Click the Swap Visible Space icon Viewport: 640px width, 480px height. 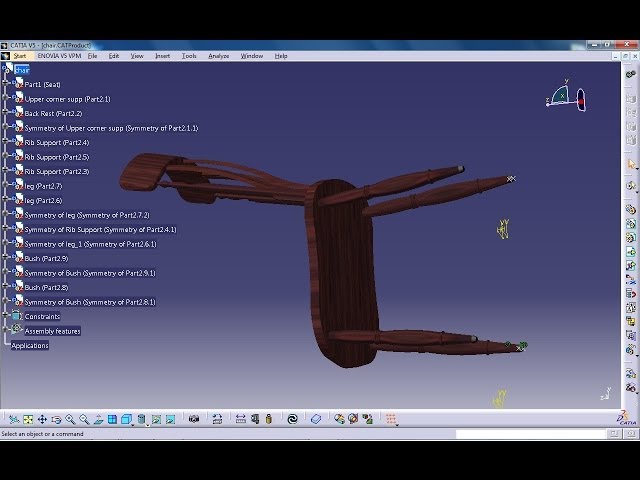point(171,419)
